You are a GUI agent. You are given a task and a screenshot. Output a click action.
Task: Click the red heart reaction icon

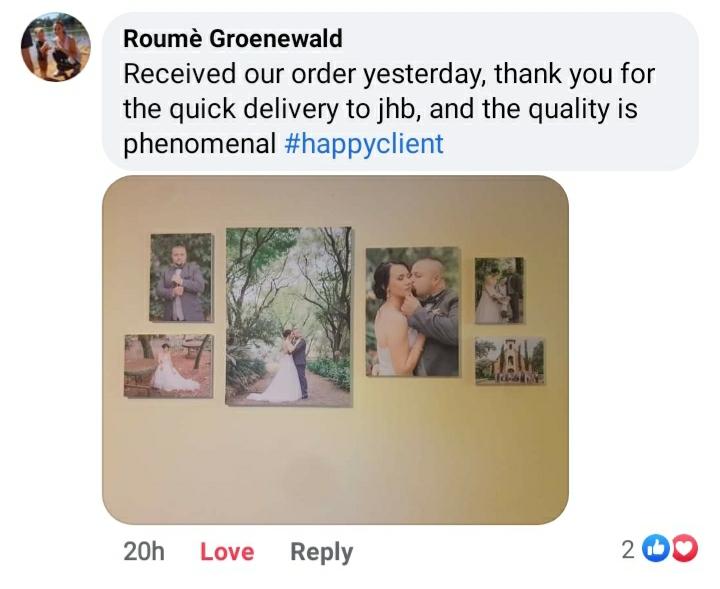[x=685, y=549]
